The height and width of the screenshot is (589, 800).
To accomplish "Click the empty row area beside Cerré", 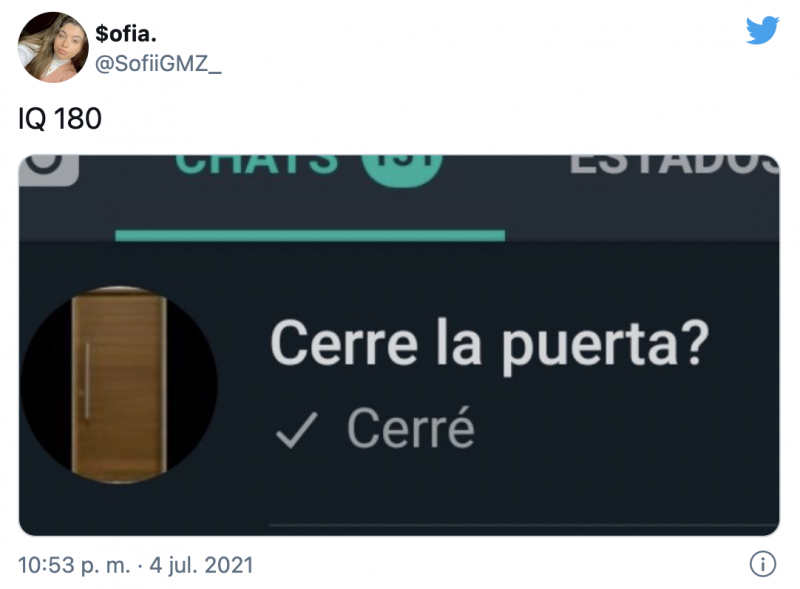I will [628, 429].
